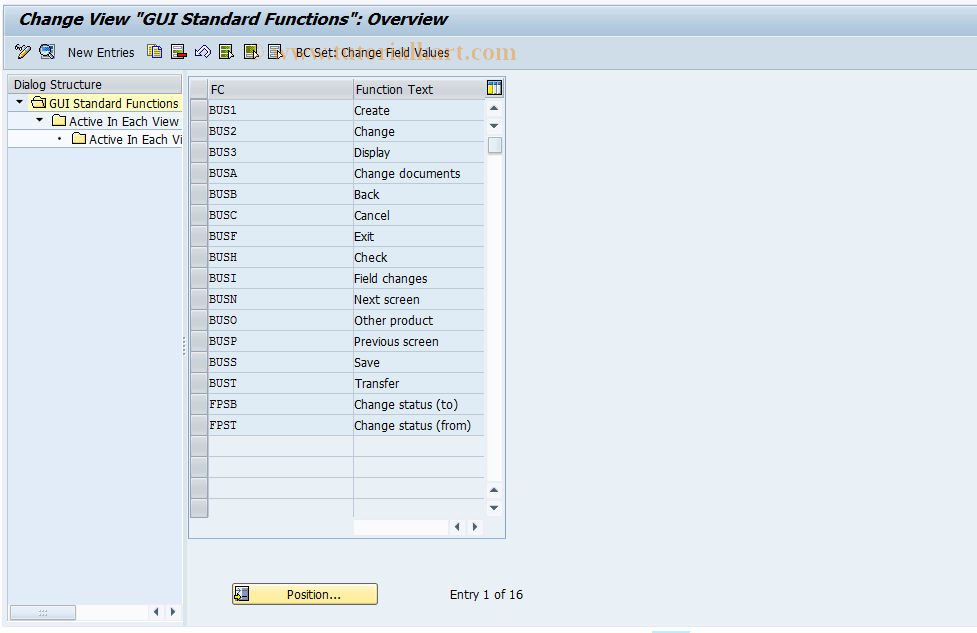
Task: Click dialog structure scroll left arrow
Action: (x=156, y=612)
